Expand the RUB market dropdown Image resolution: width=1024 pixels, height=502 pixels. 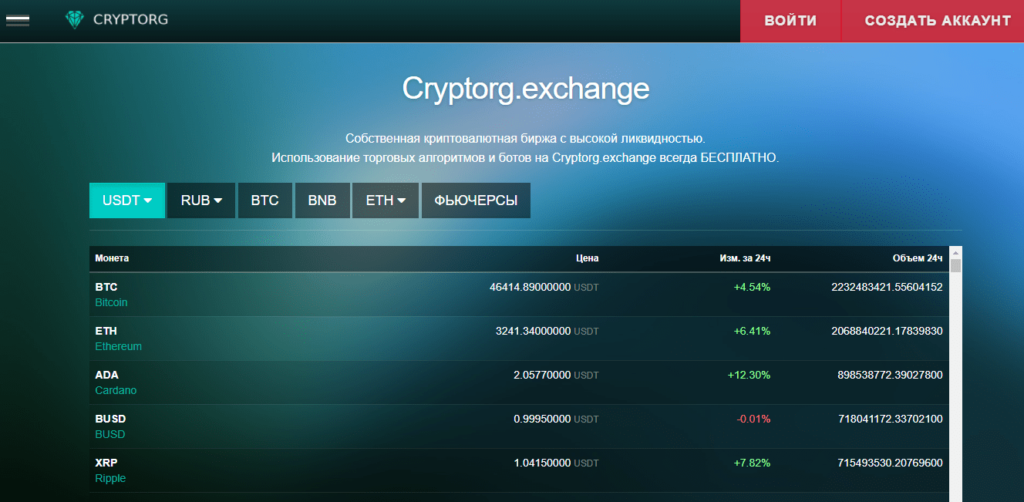coord(201,200)
